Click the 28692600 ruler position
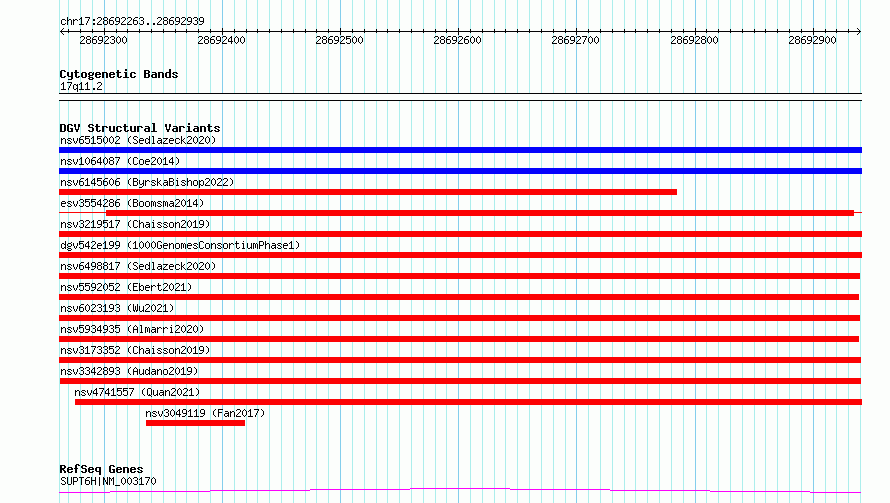The height and width of the screenshot is (503, 890). 457,40
